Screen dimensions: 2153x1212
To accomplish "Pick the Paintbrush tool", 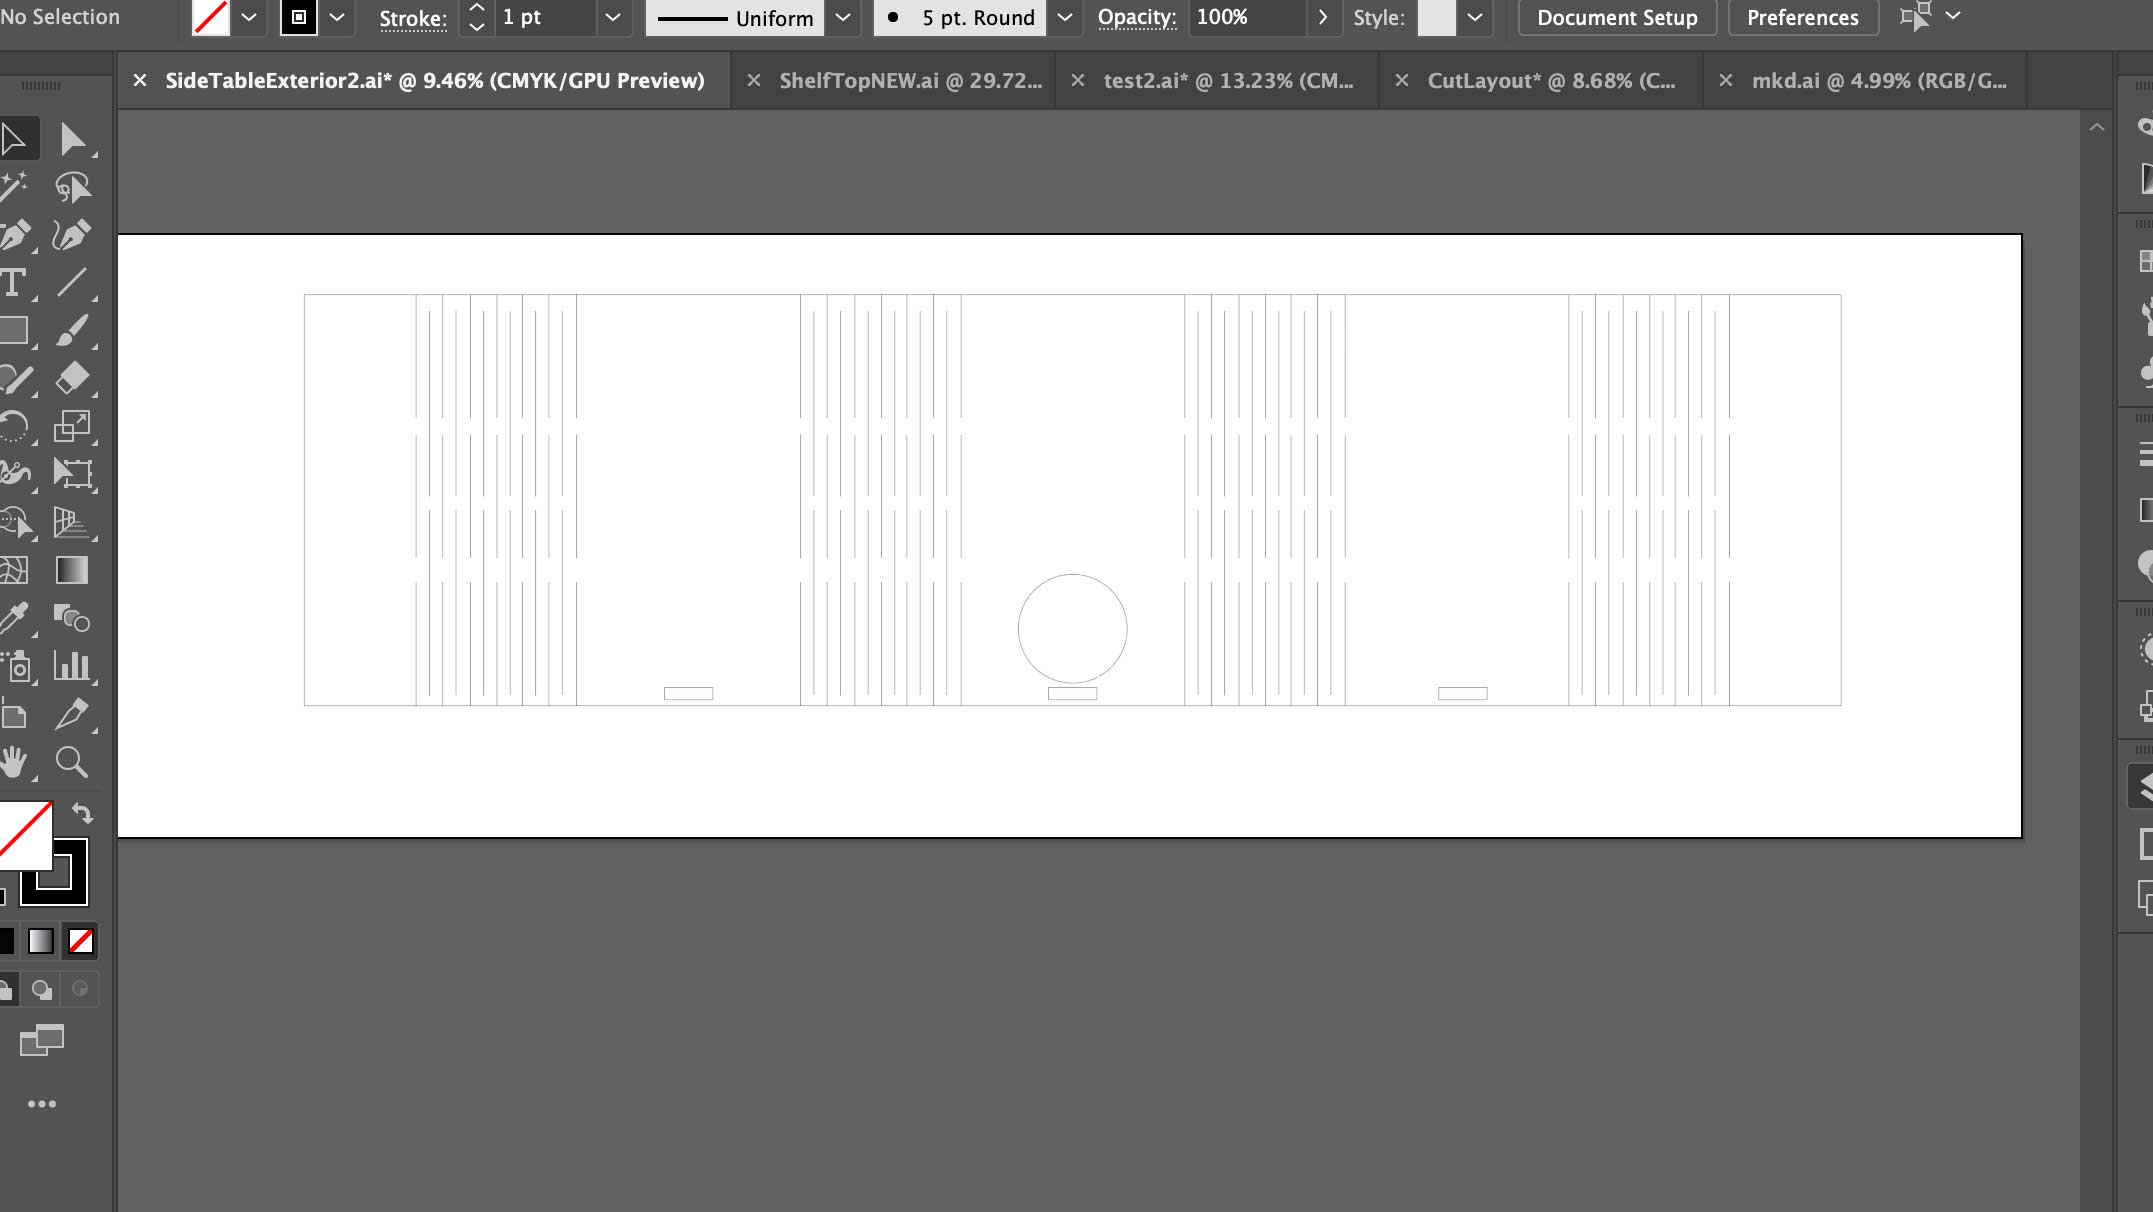I will pyautogui.click(x=72, y=331).
